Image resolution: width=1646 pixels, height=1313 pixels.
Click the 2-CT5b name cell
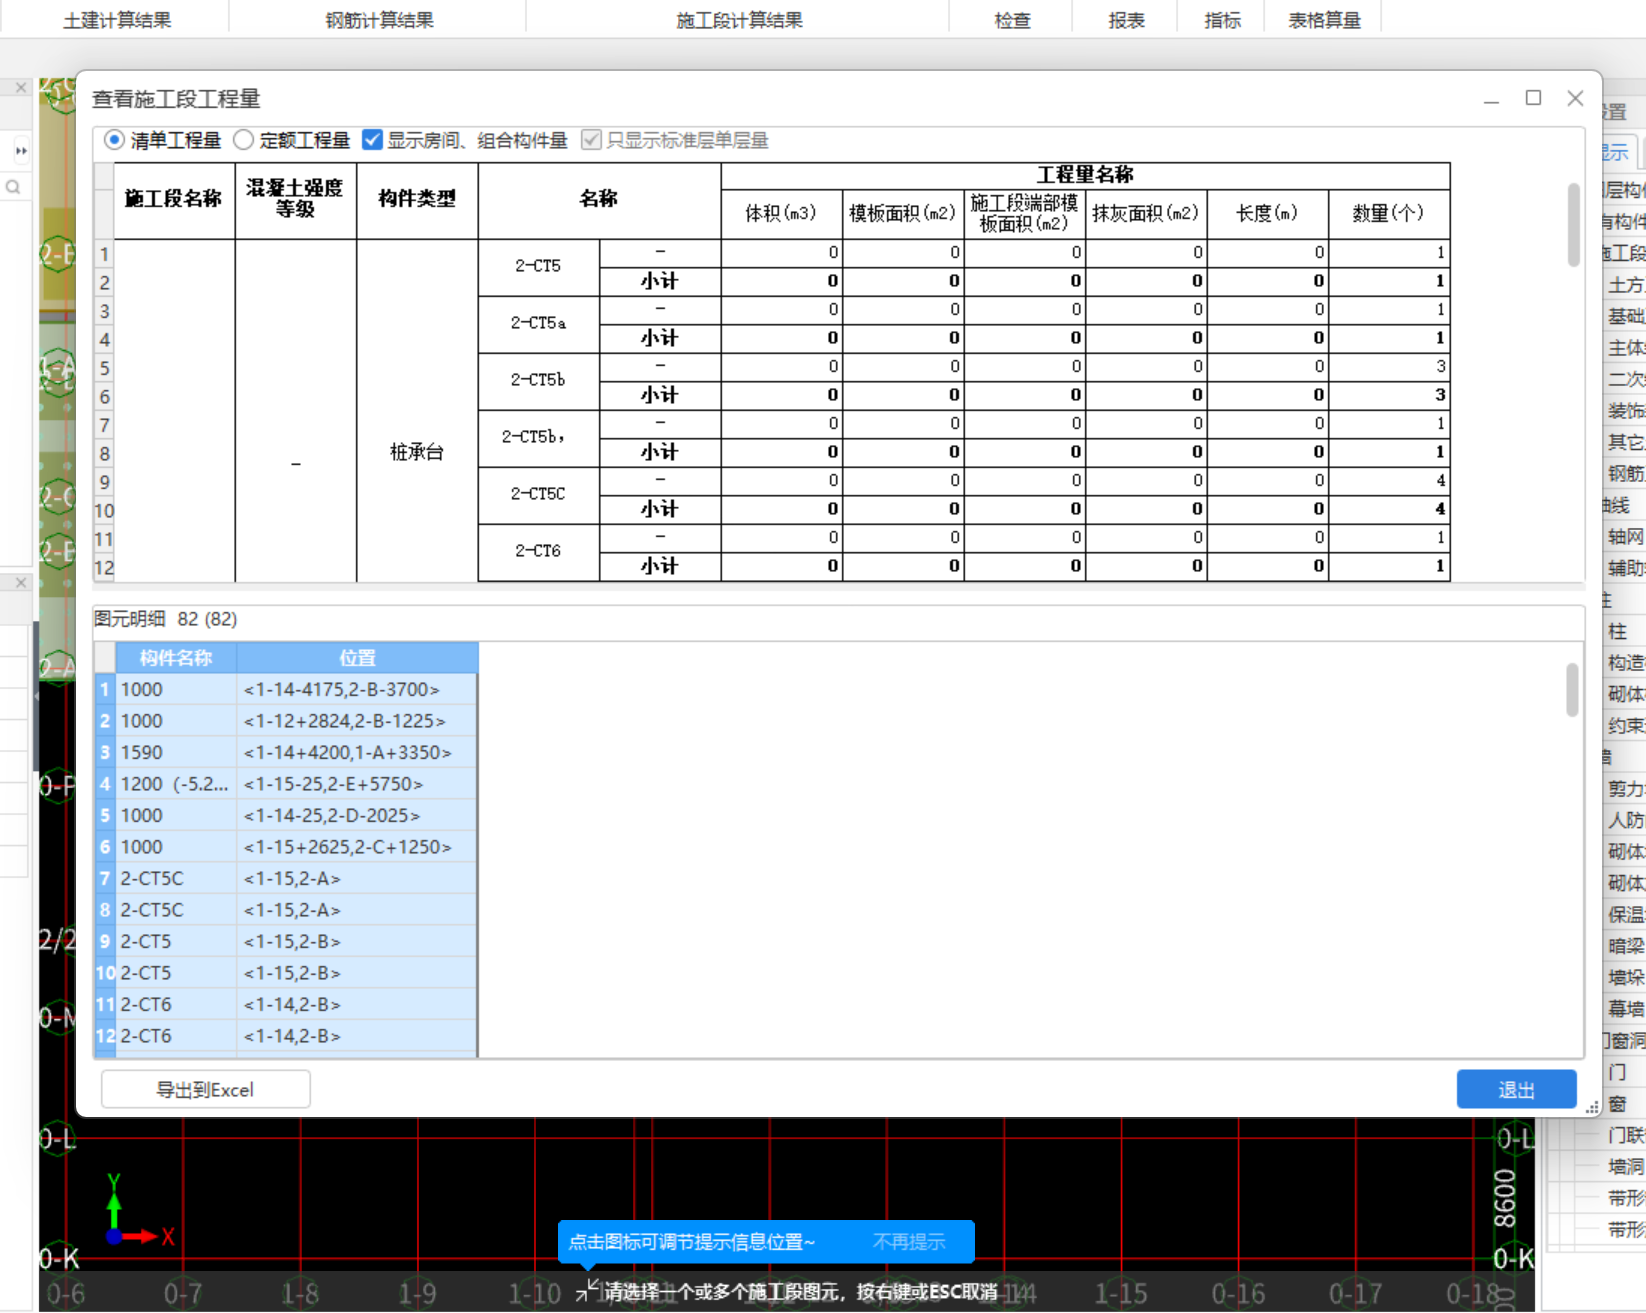[x=538, y=380]
